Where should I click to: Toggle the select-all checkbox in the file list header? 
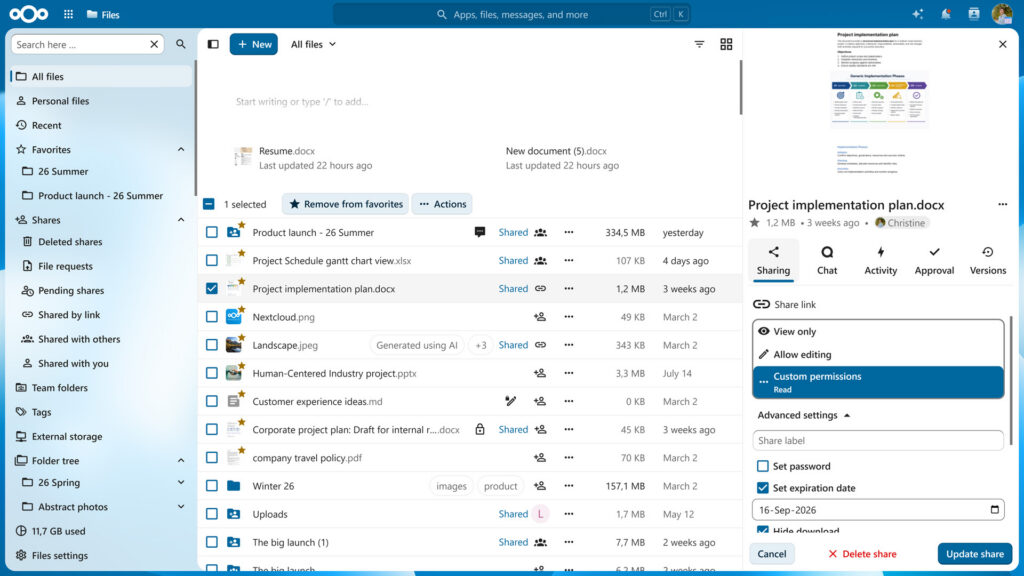click(209, 204)
